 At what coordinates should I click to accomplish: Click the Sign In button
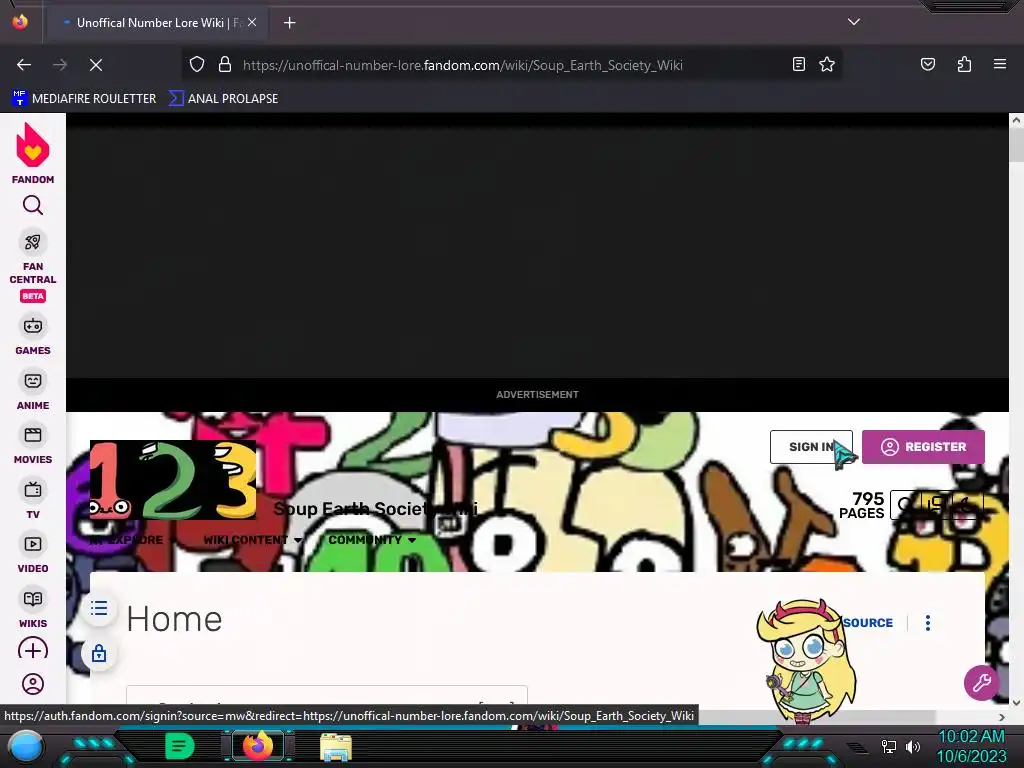coord(811,447)
